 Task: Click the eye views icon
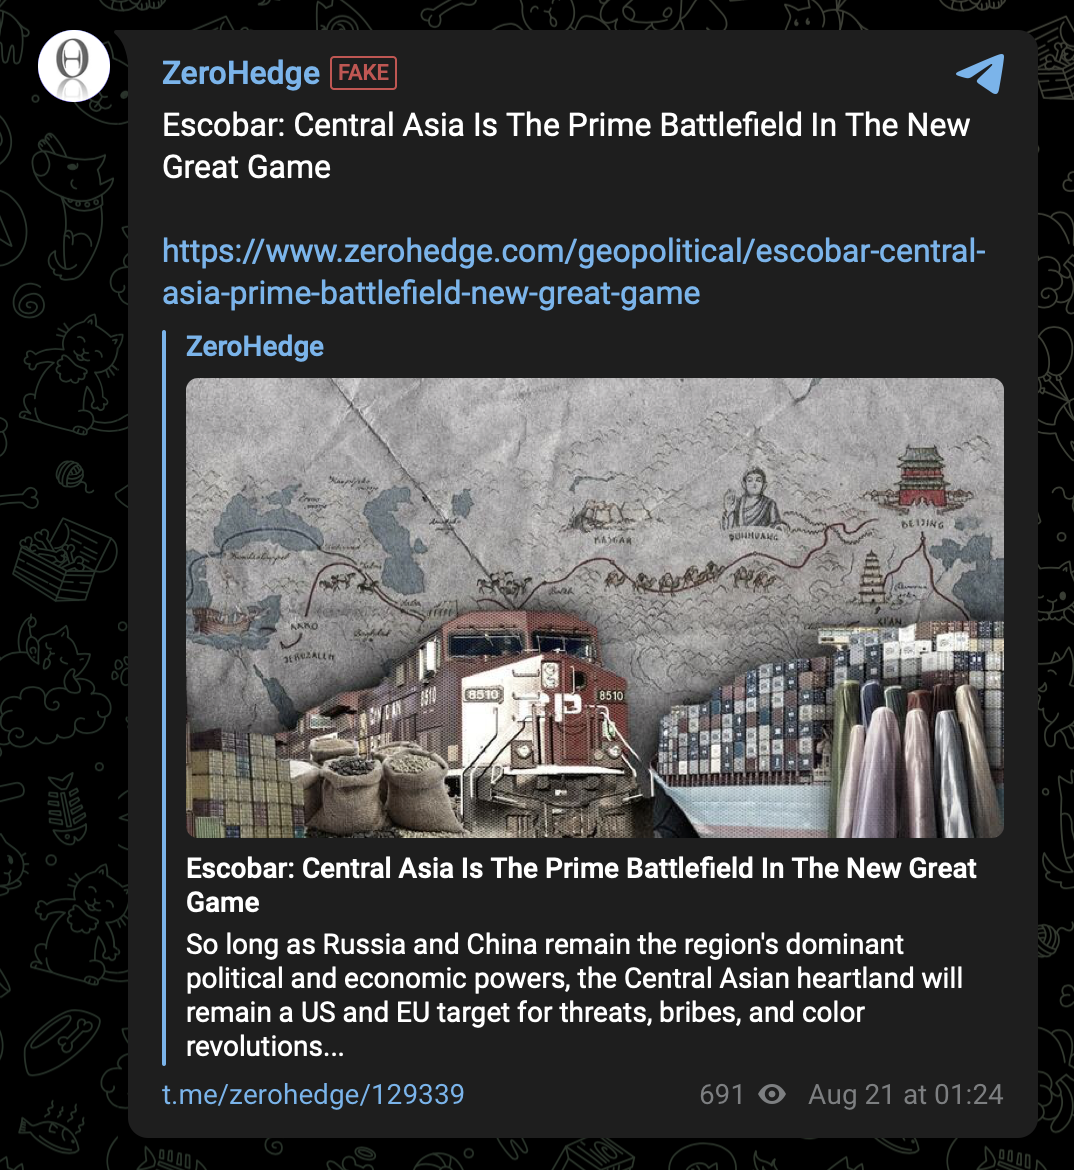pos(772,1095)
